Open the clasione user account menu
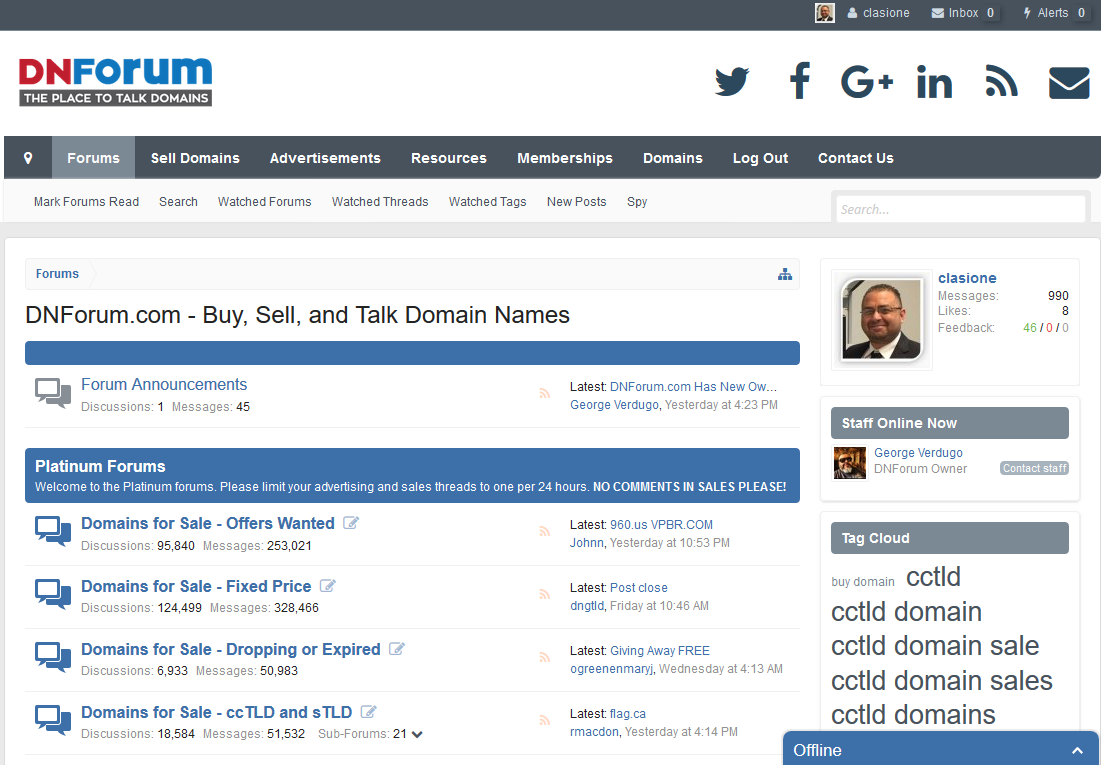The width and height of the screenshot is (1101, 765). point(878,13)
